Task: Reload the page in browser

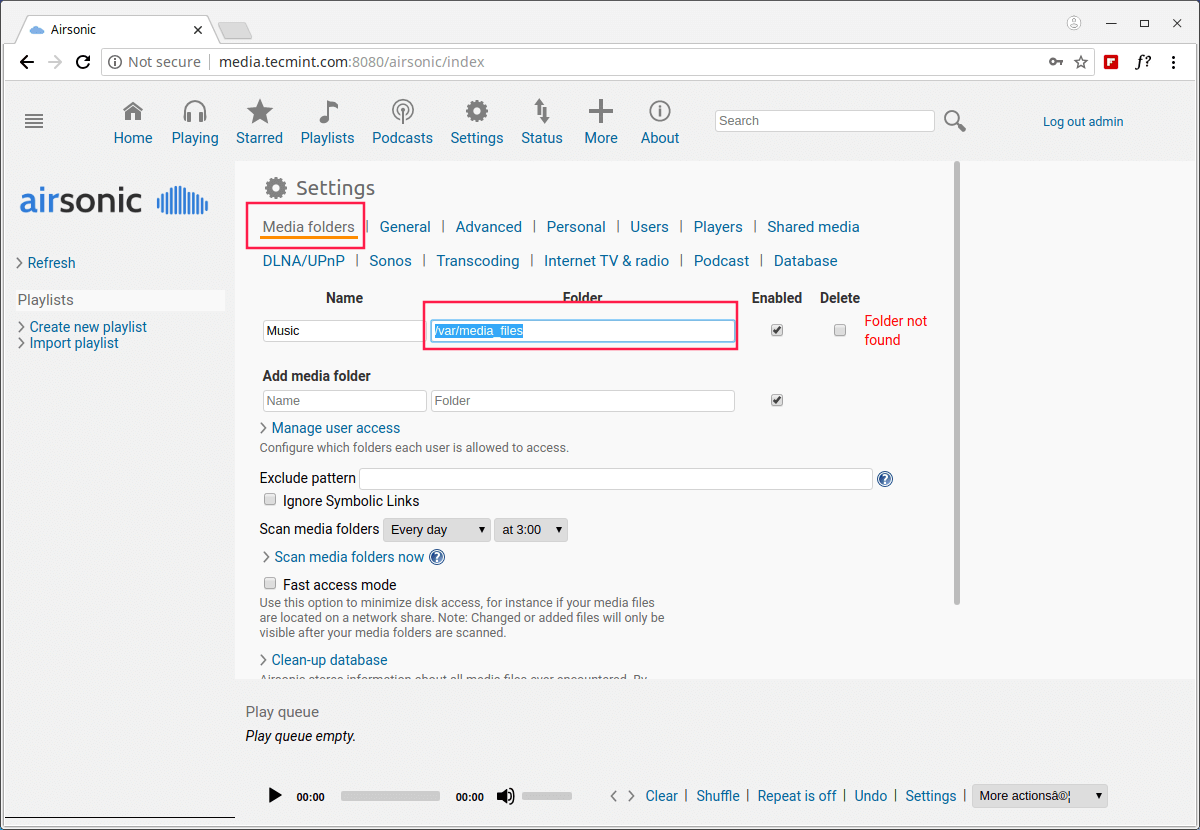Action: tap(83, 62)
